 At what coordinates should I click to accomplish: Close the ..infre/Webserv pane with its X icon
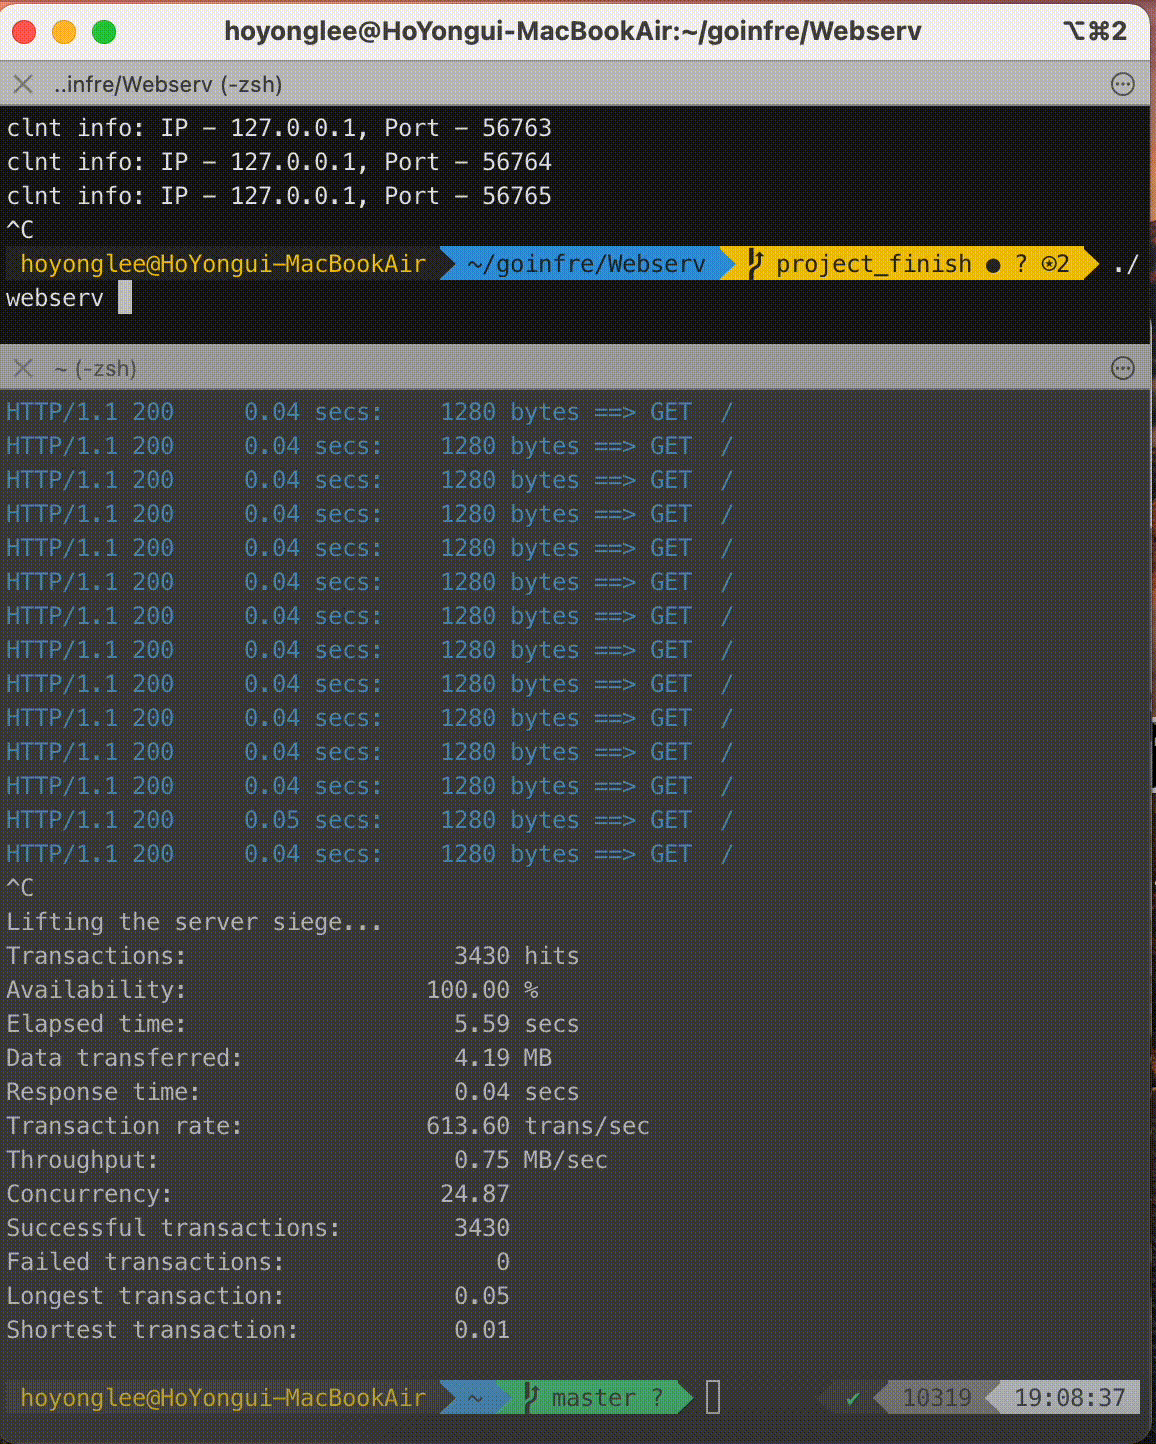[x=23, y=84]
